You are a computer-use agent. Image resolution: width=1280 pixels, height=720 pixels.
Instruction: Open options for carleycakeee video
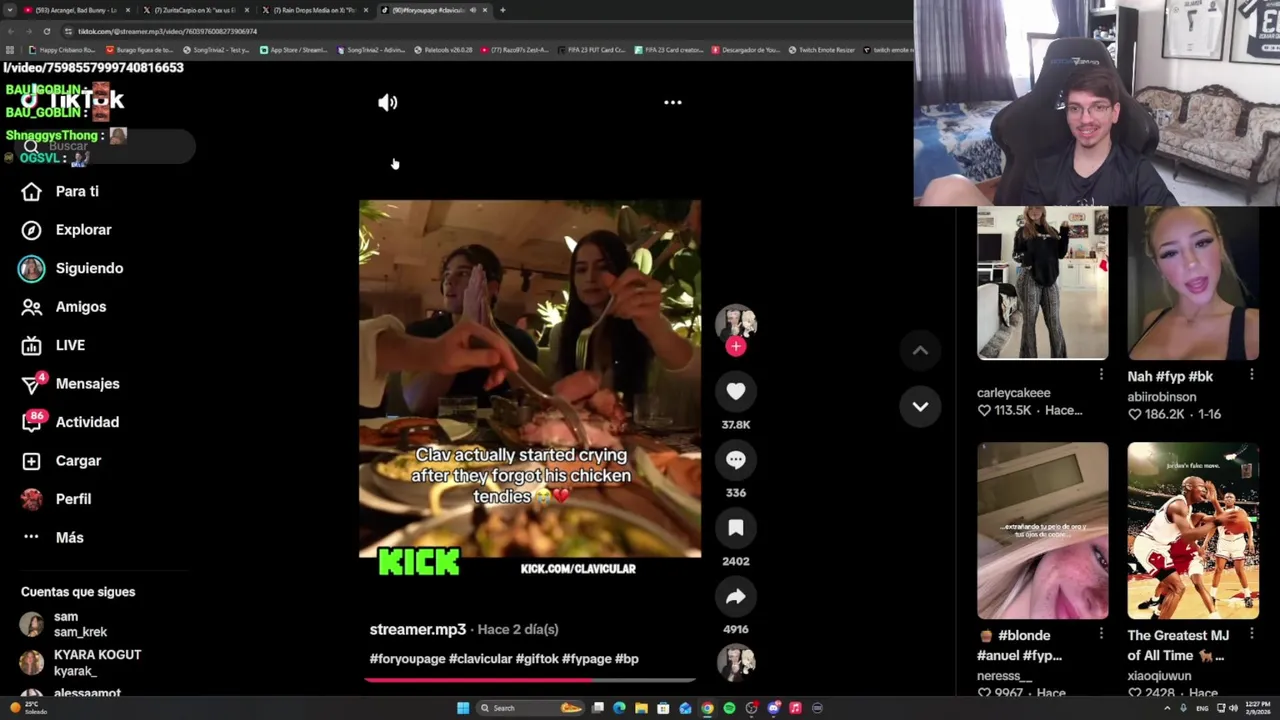point(1101,374)
